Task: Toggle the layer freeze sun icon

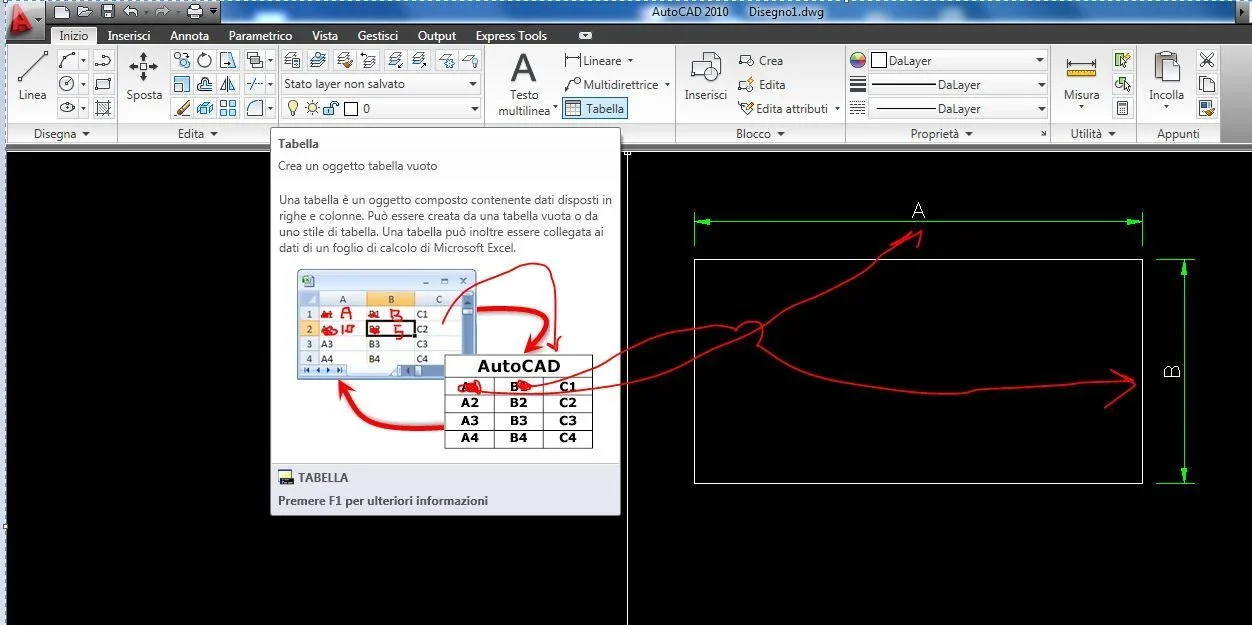Action: (x=312, y=108)
